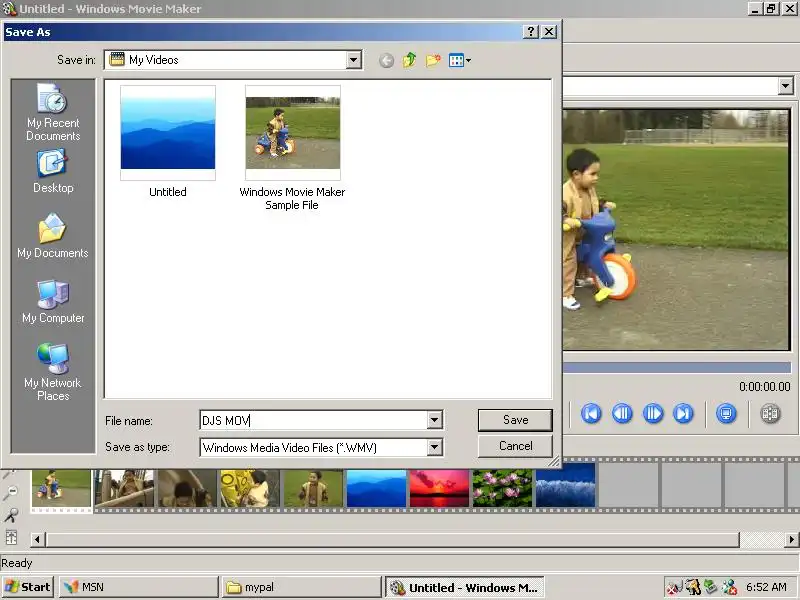Click storyboard scroll right arrow
The height and width of the screenshot is (600, 800).
pos(791,539)
